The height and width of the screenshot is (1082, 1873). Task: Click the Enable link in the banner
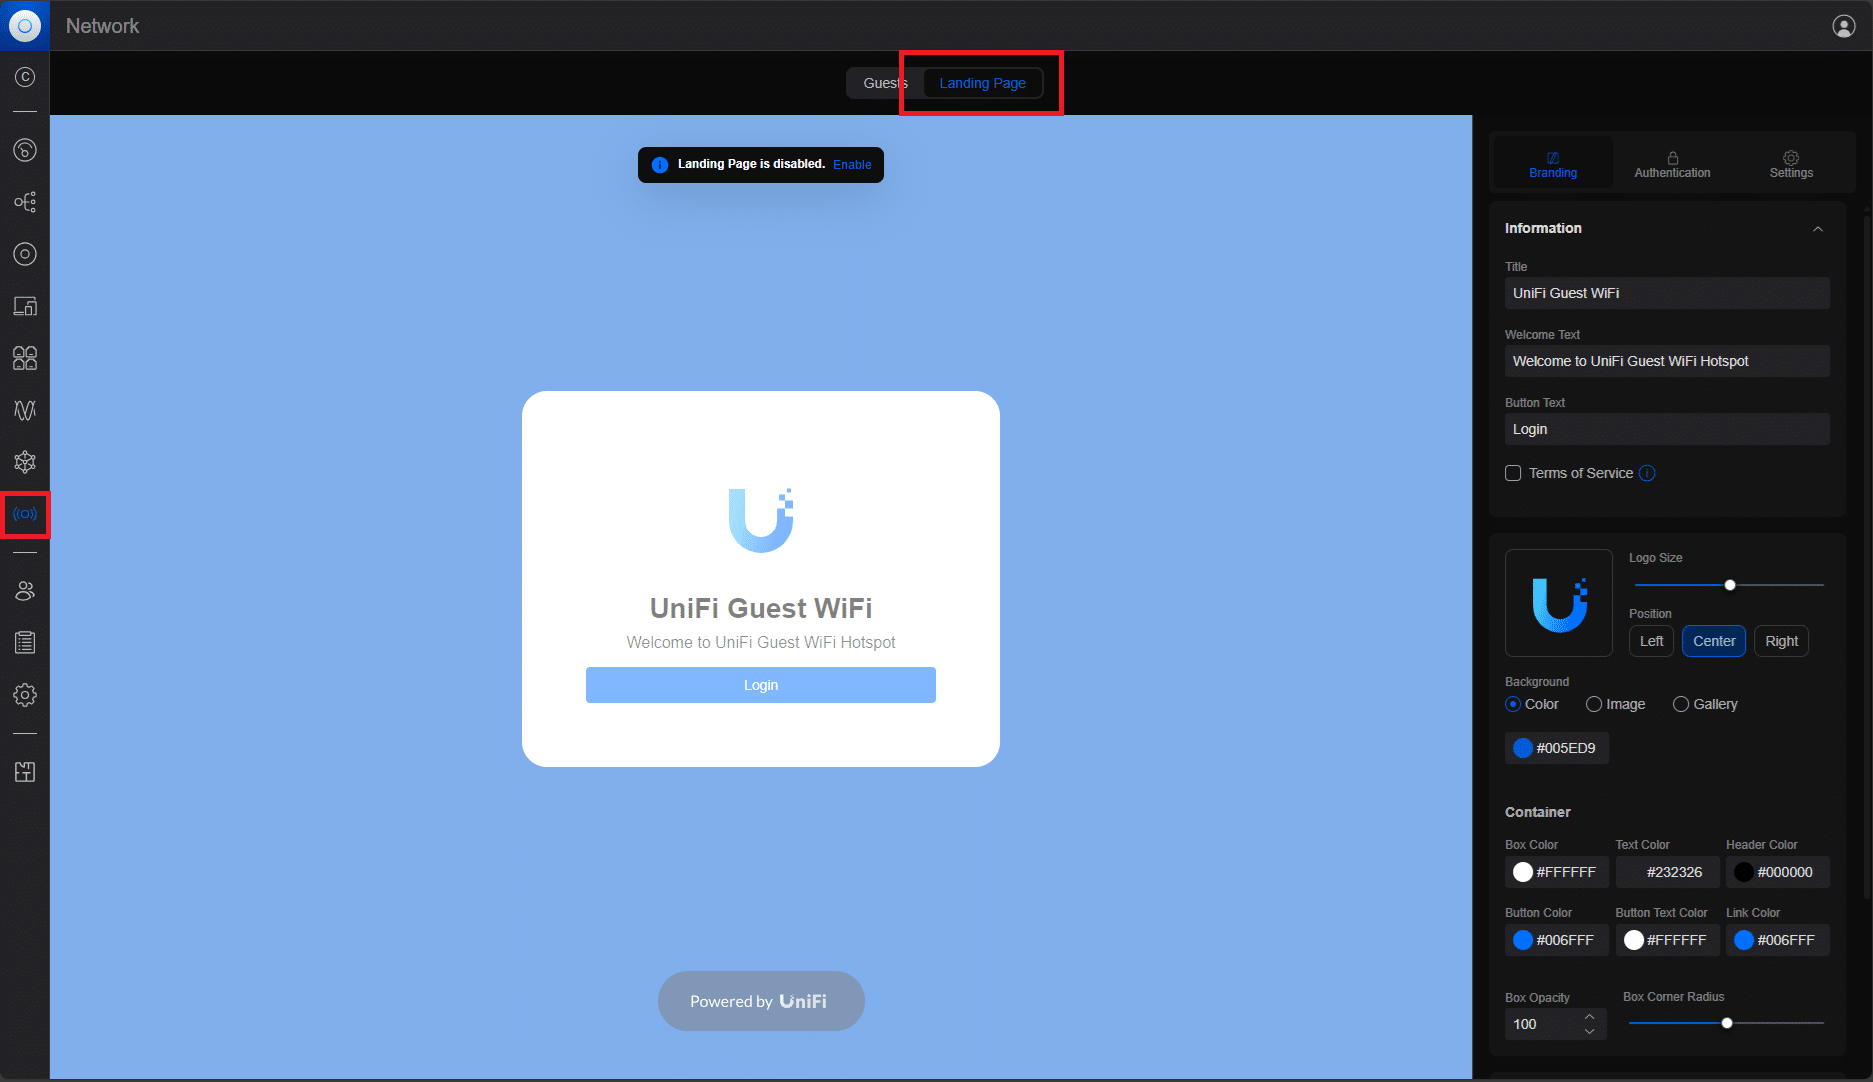click(852, 165)
